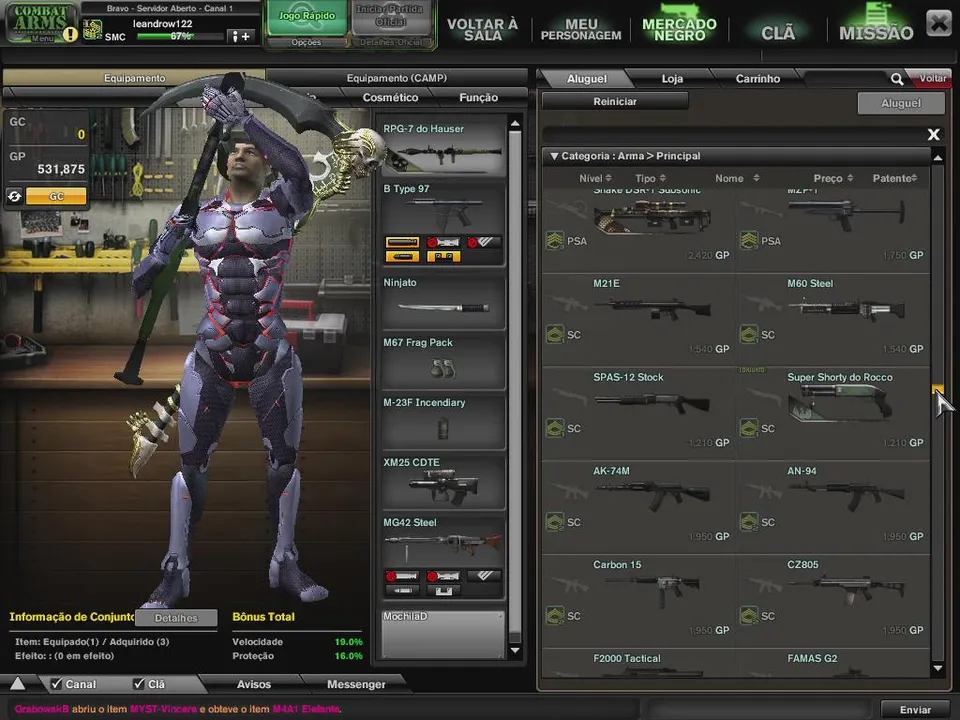This screenshot has width=960, height=720.
Task: Click the GP/GC refresh exchange icon
Action: (x=15, y=197)
